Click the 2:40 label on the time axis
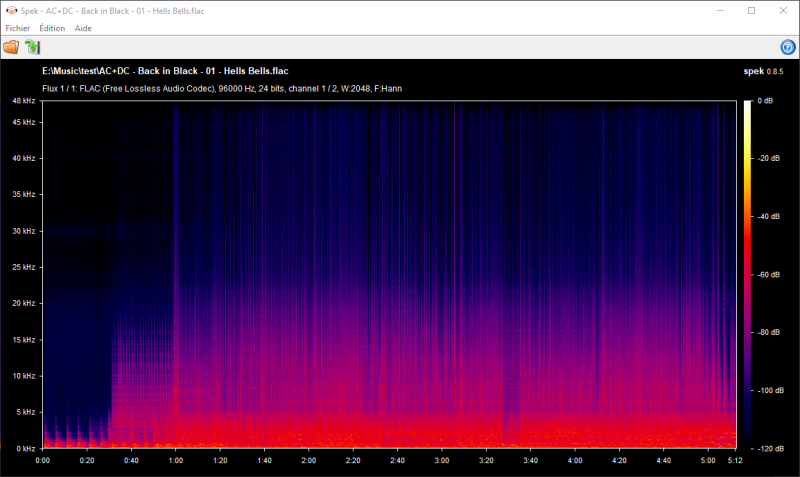 point(397,461)
